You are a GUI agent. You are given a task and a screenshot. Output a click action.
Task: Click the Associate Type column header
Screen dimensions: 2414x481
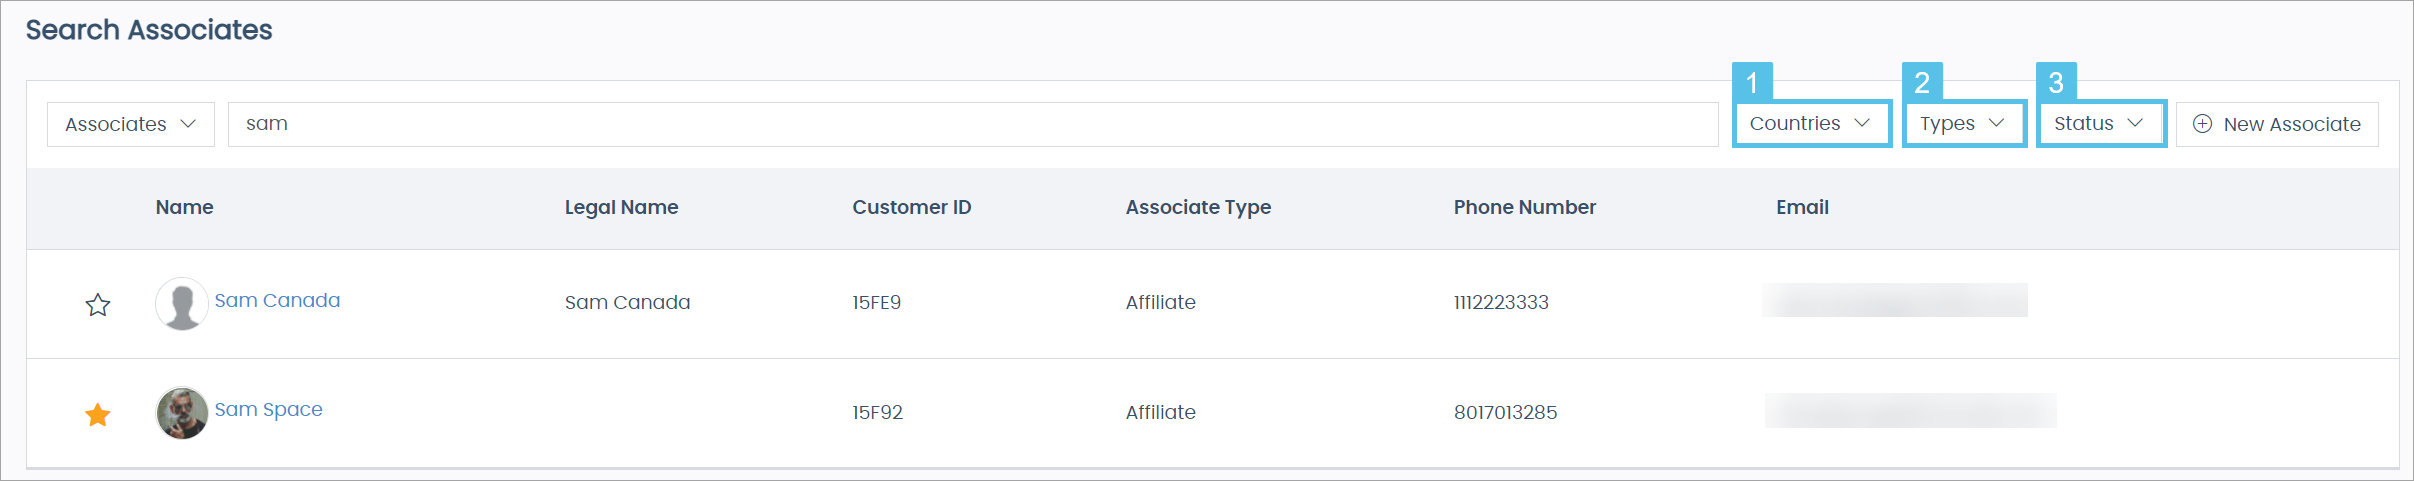click(x=1197, y=208)
